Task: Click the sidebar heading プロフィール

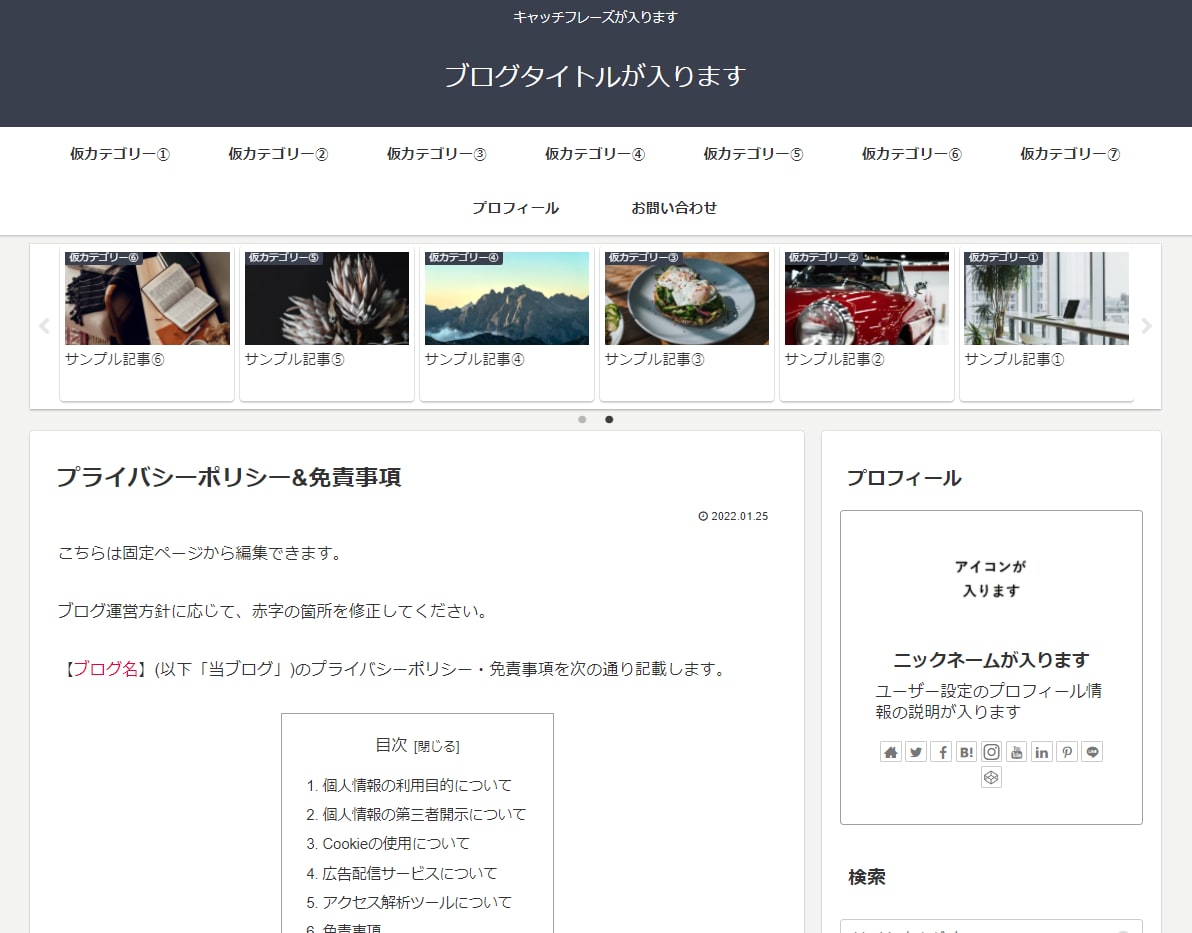Action: 904,478
